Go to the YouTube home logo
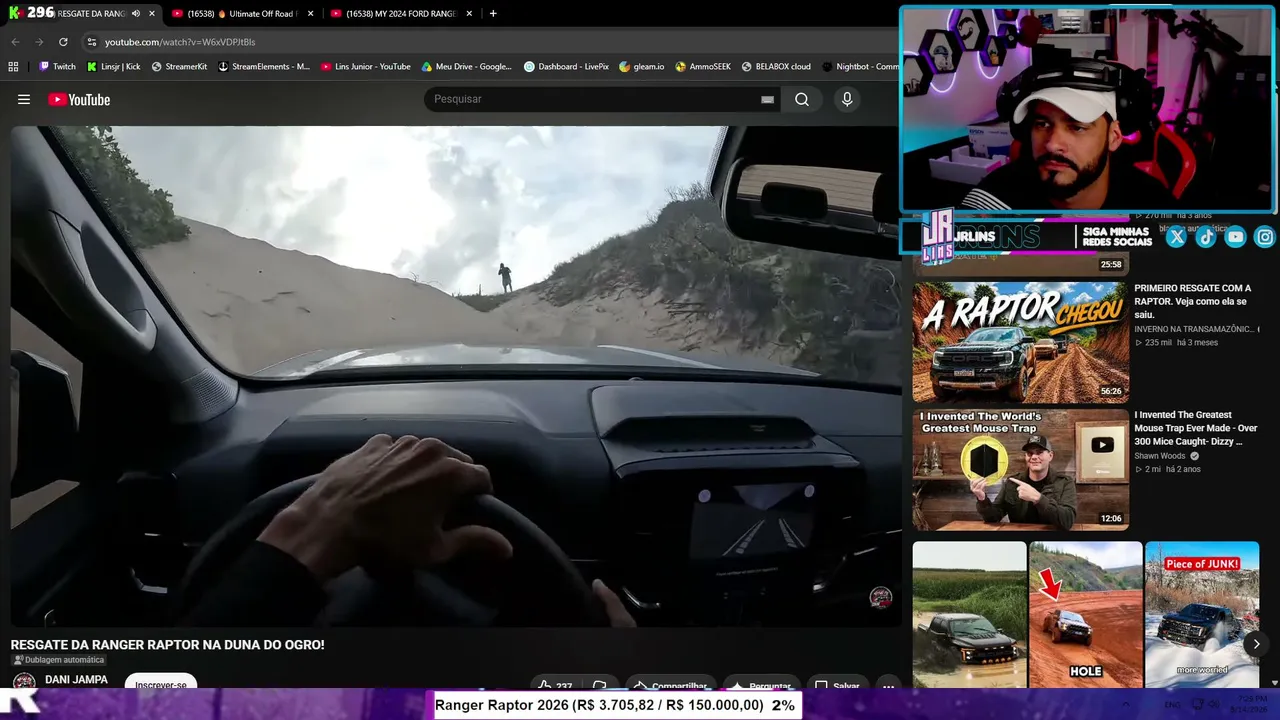This screenshot has width=1280, height=720. point(79,99)
